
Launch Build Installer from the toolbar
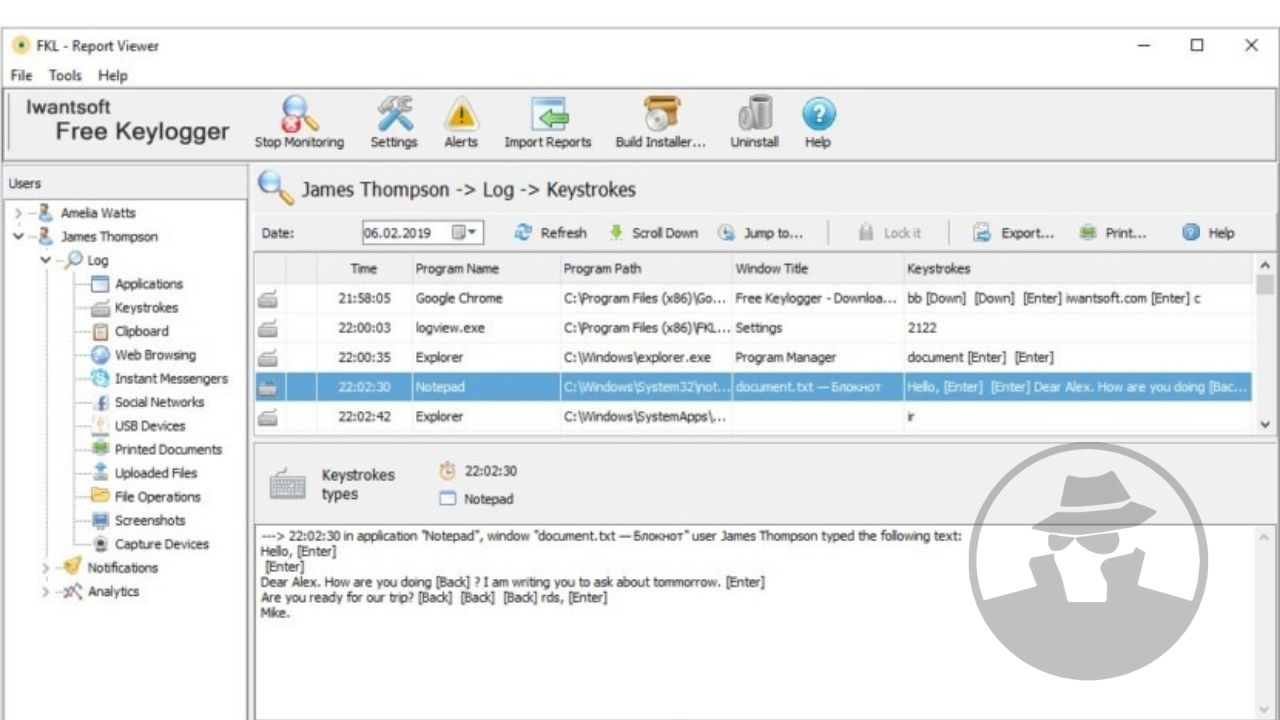pos(660,122)
